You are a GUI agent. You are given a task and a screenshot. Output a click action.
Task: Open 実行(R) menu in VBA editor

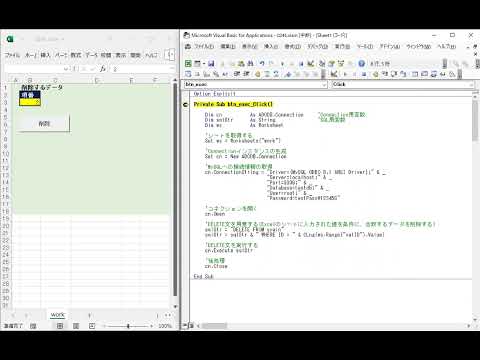342,46
